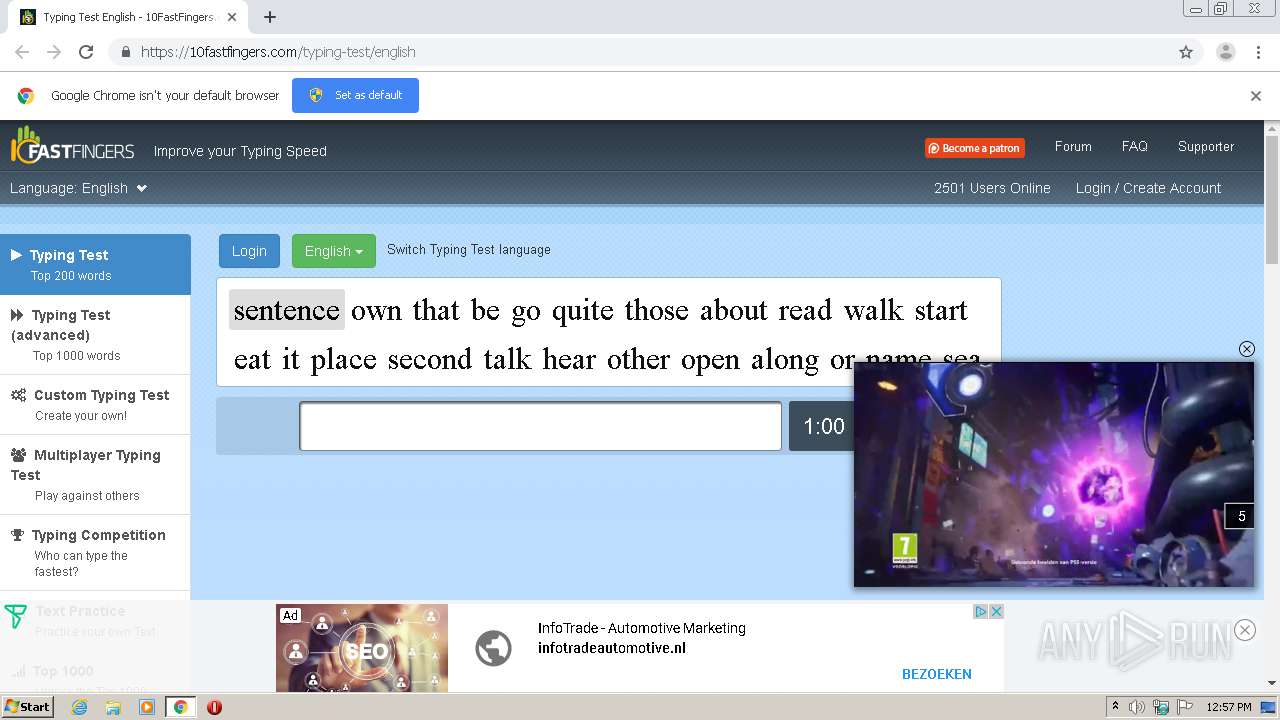Click the Chrome taskbar icon
Viewport: 1280px width, 720px height.
(x=180, y=707)
